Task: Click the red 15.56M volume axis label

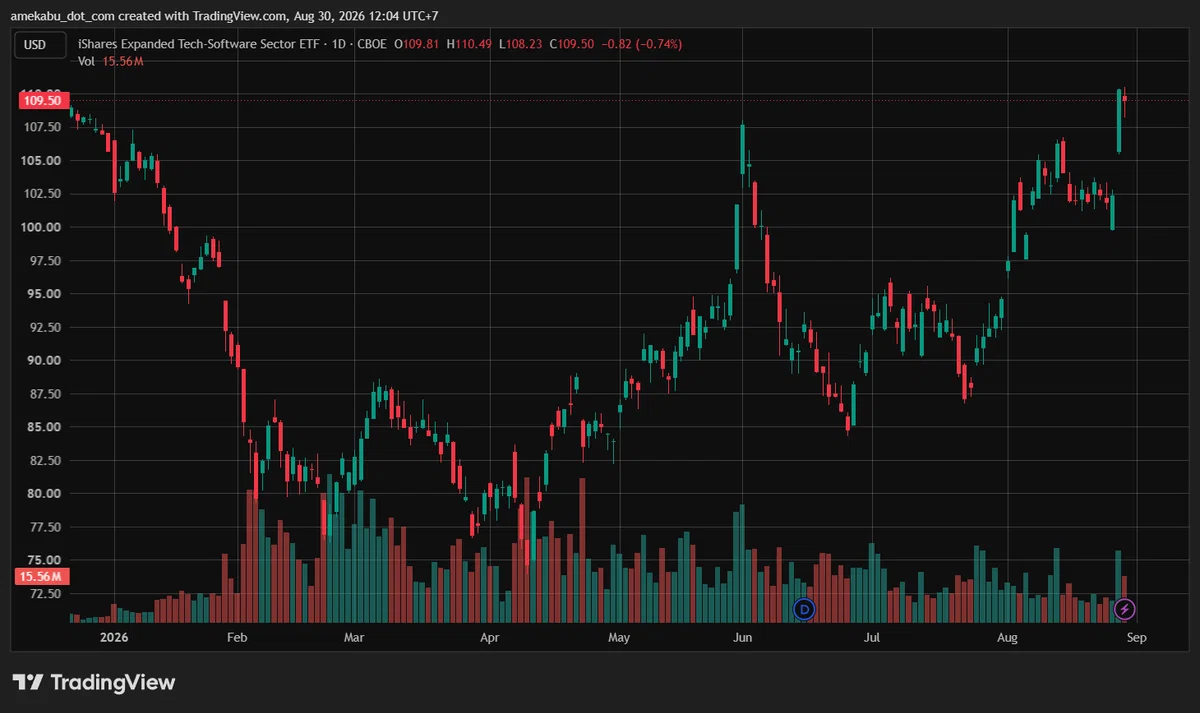Action: (x=42, y=577)
